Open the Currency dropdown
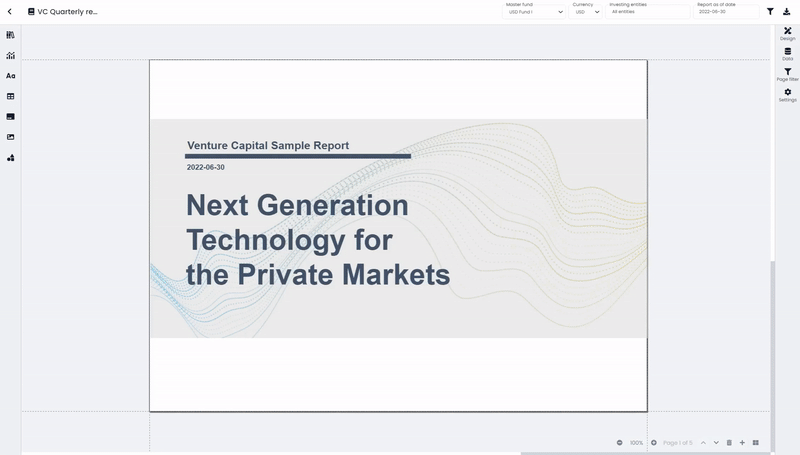 [585, 11]
